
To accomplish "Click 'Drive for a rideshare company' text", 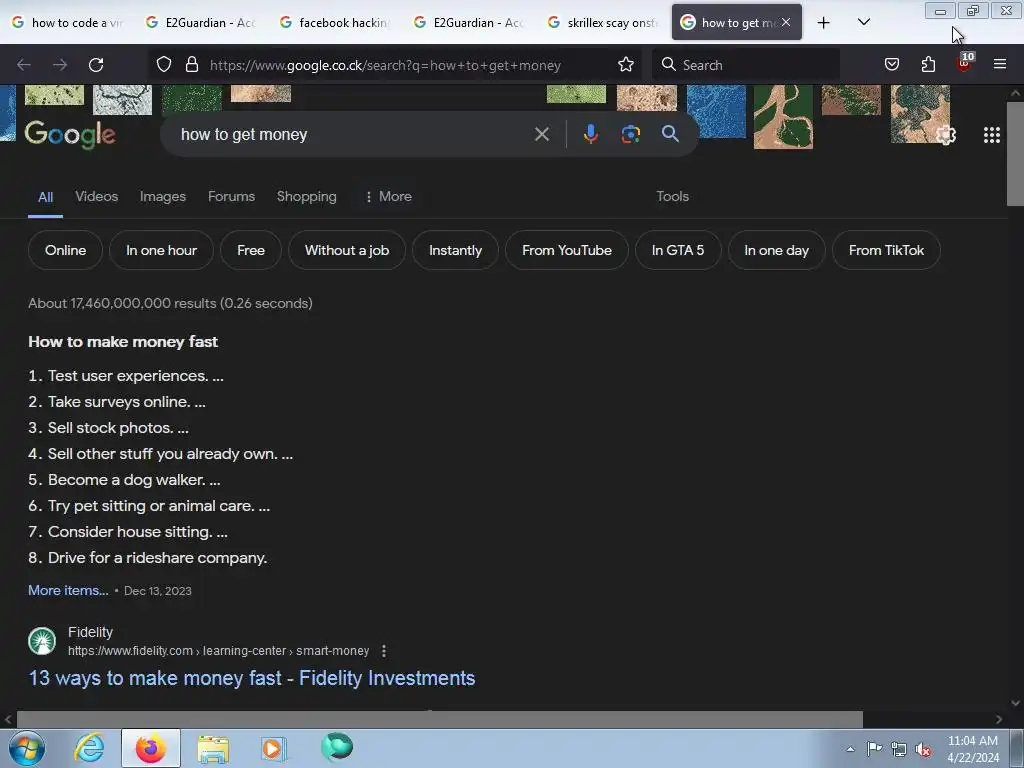I will coord(157,558).
